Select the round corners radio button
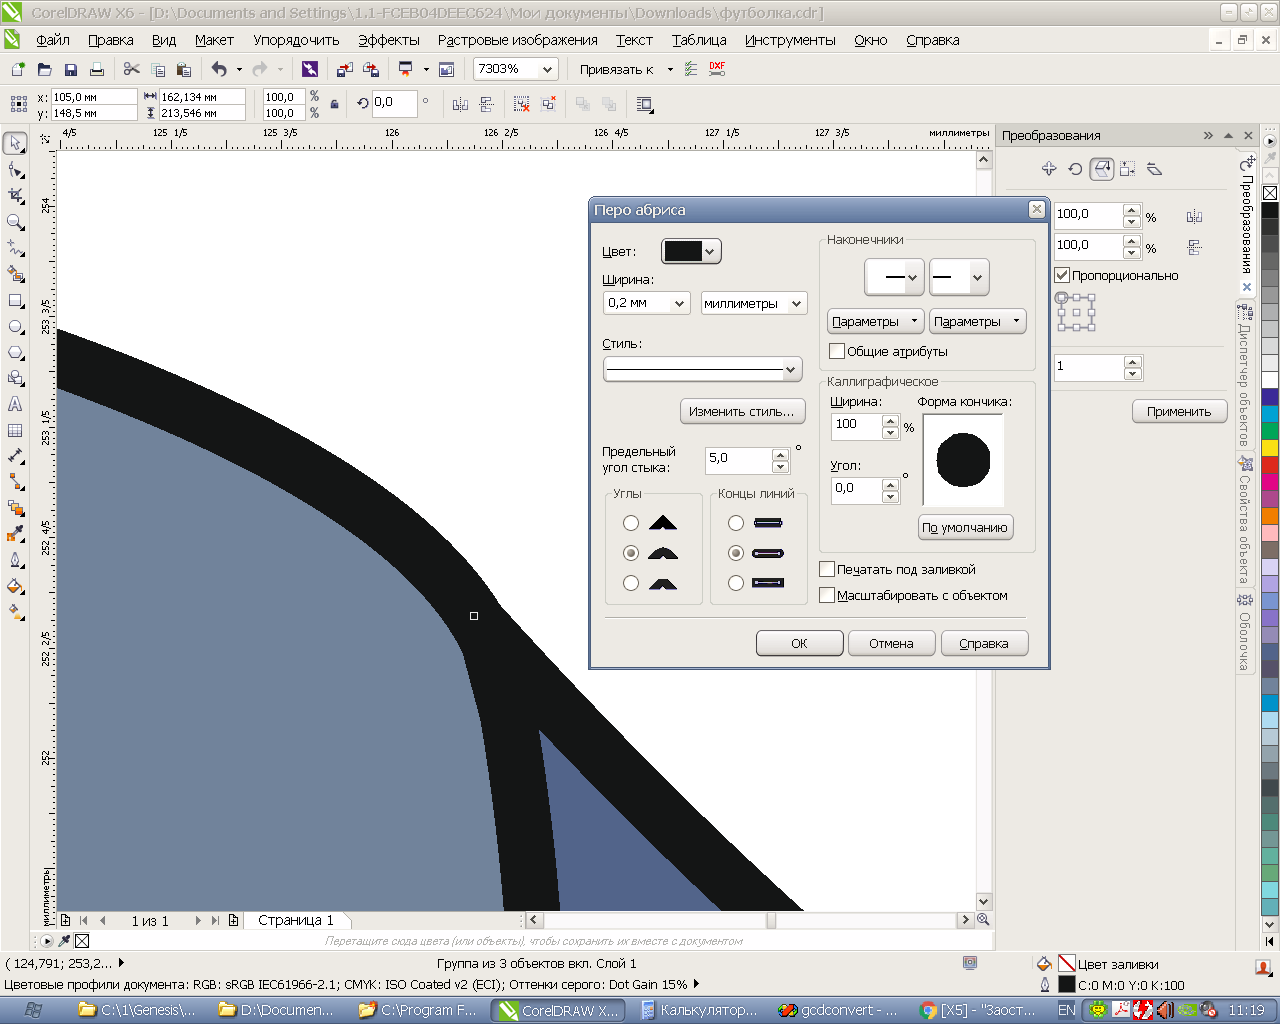Screen dimensions: 1280x1024 (631, 553)
